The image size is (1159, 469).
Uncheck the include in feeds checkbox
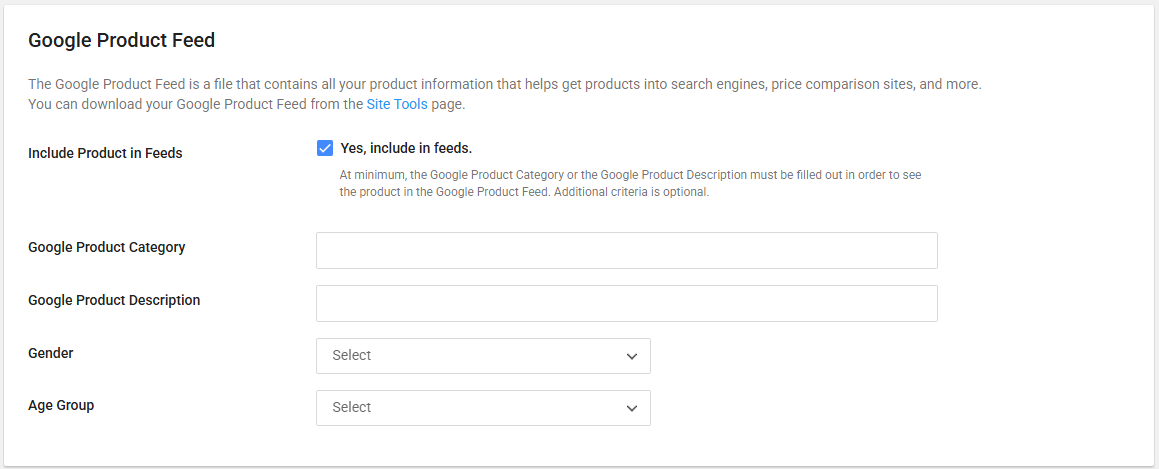[325, 149]
